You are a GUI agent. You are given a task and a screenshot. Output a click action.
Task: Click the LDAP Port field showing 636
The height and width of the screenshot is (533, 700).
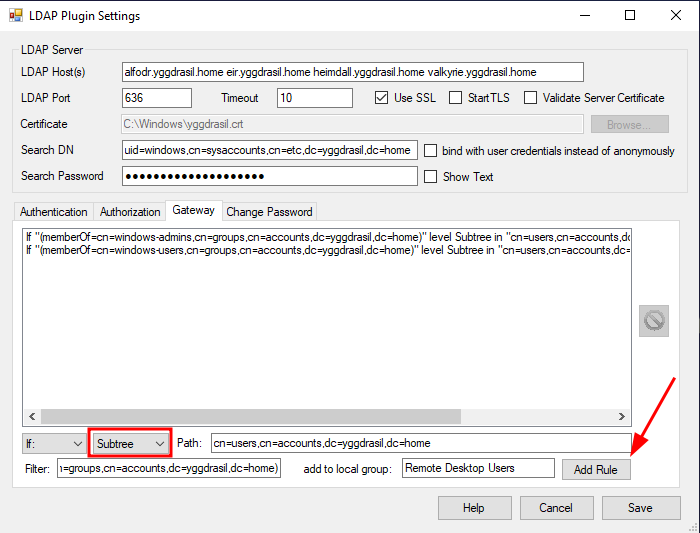tap(157, 98)
